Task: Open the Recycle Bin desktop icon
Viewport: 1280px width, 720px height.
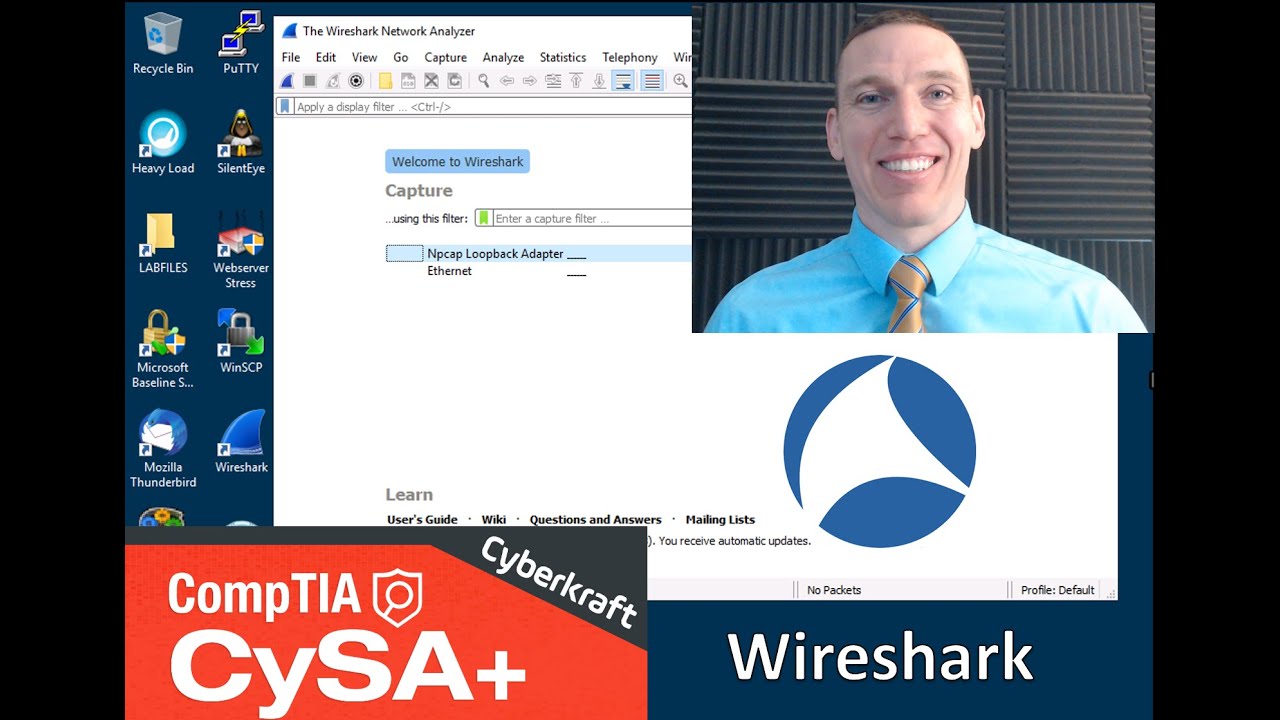Action: [163, 44]
